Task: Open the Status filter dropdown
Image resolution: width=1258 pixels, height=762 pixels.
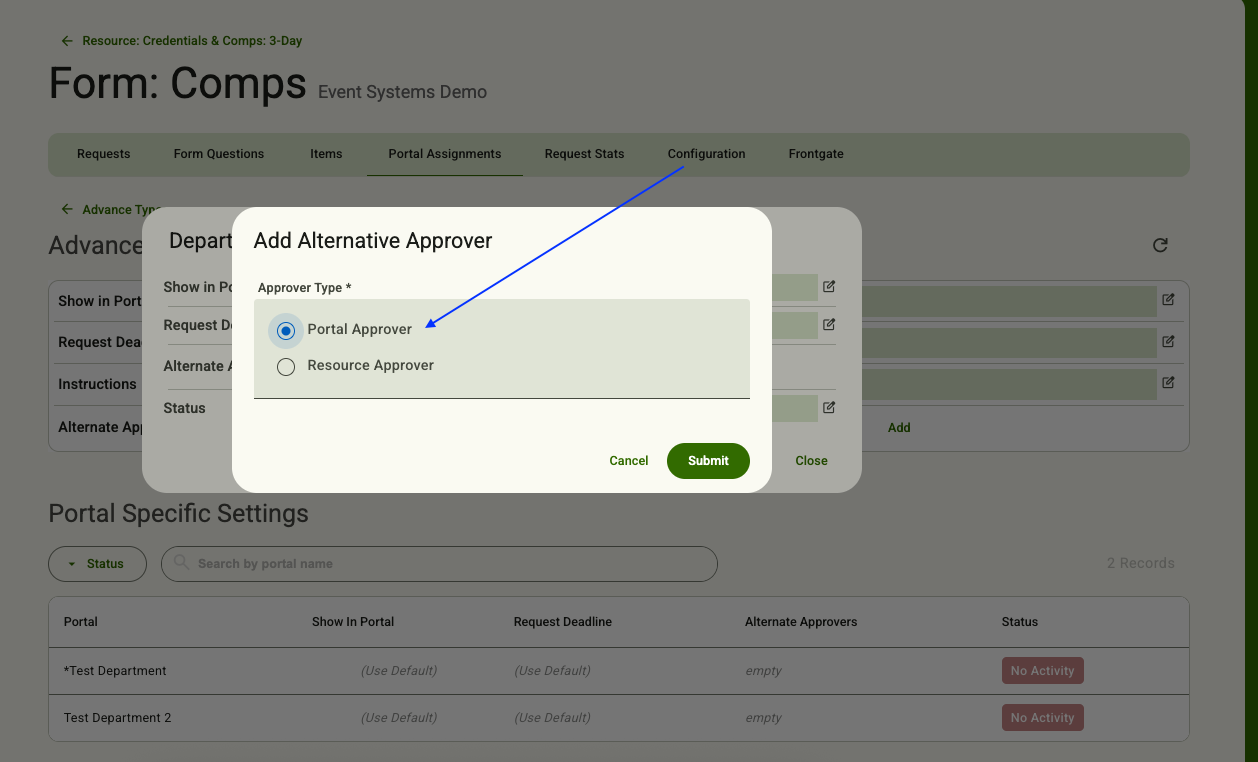Action: tap(97, 564)
